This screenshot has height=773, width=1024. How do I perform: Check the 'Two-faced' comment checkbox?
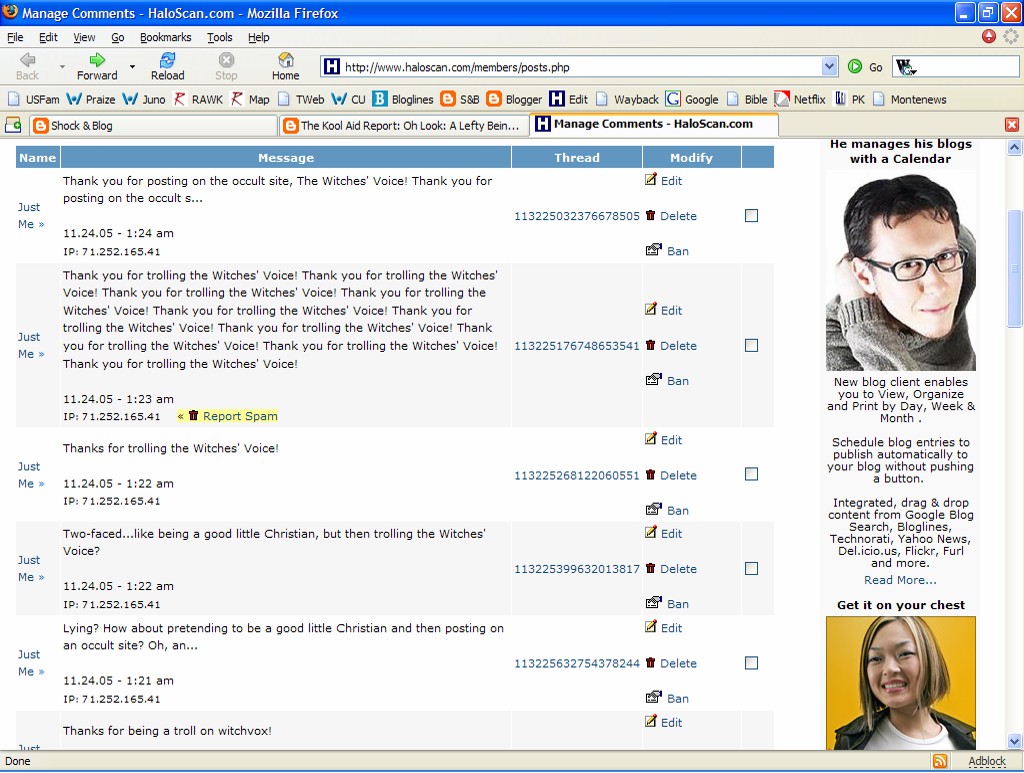tap(752, 569)
